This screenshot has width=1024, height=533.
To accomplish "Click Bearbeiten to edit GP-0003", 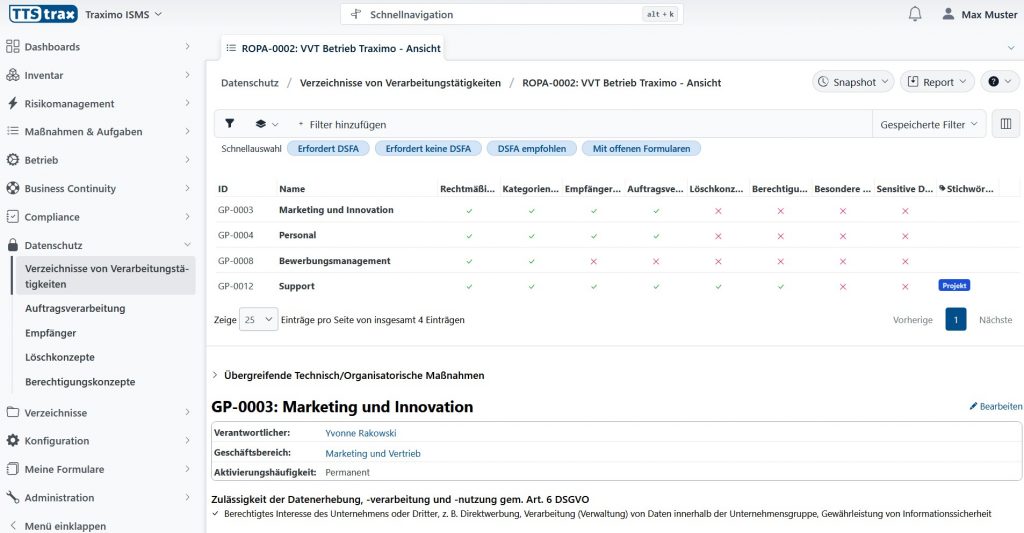I will click(996, 406).
